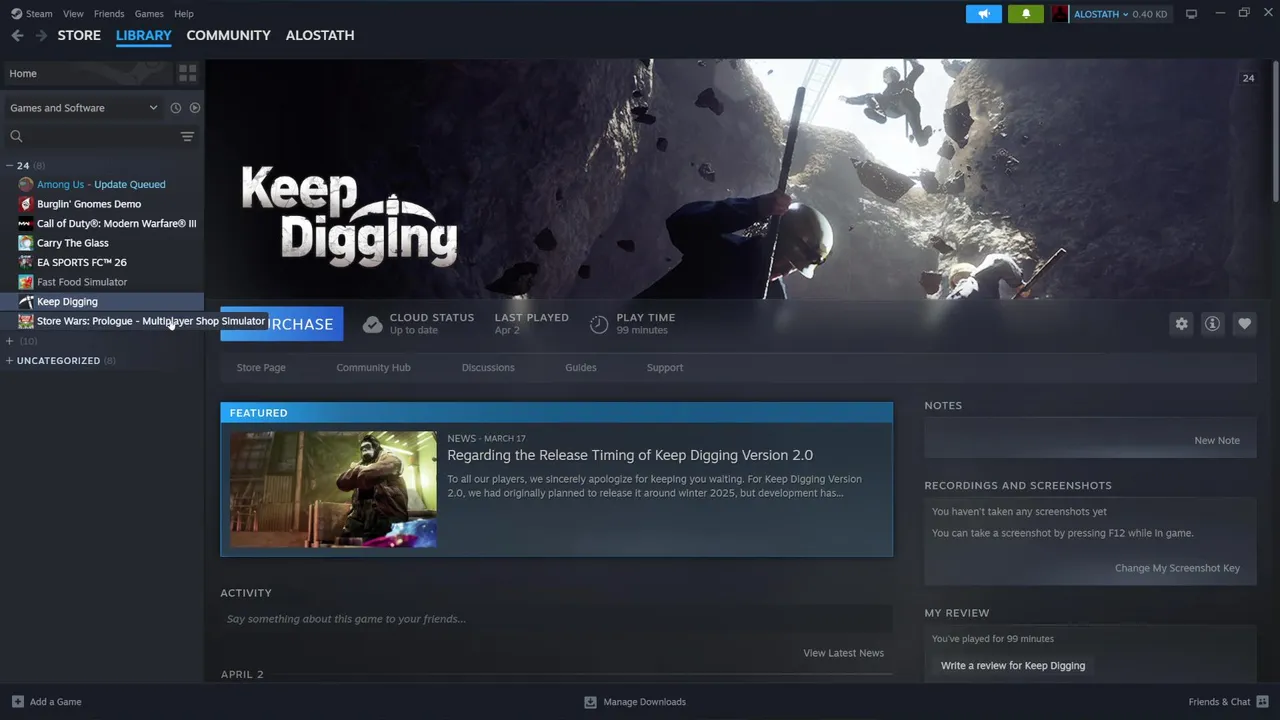Click the Add a Game plus icon
The height and width of the screenshot is (720, 1280).
(x=17, y=702)
